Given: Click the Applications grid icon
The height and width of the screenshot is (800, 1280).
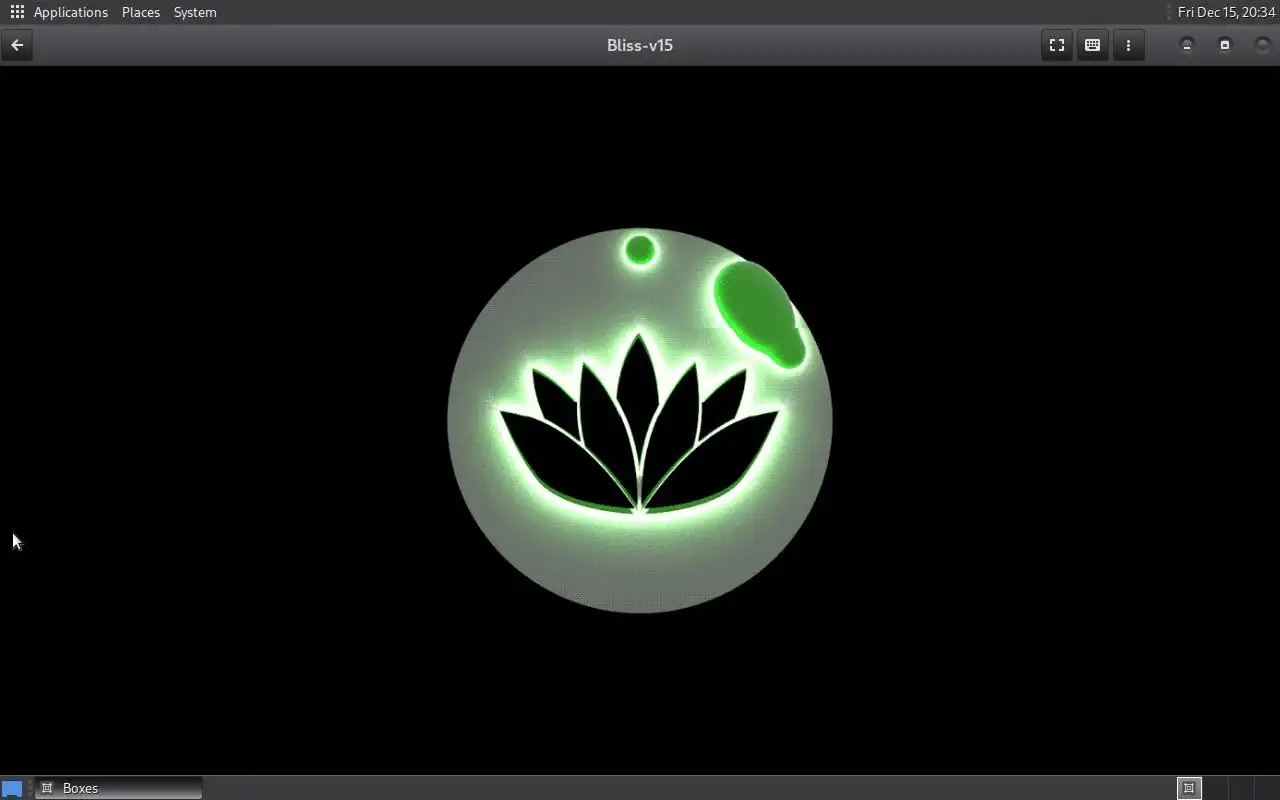Looking at the screenshot, I should point(17,12).
